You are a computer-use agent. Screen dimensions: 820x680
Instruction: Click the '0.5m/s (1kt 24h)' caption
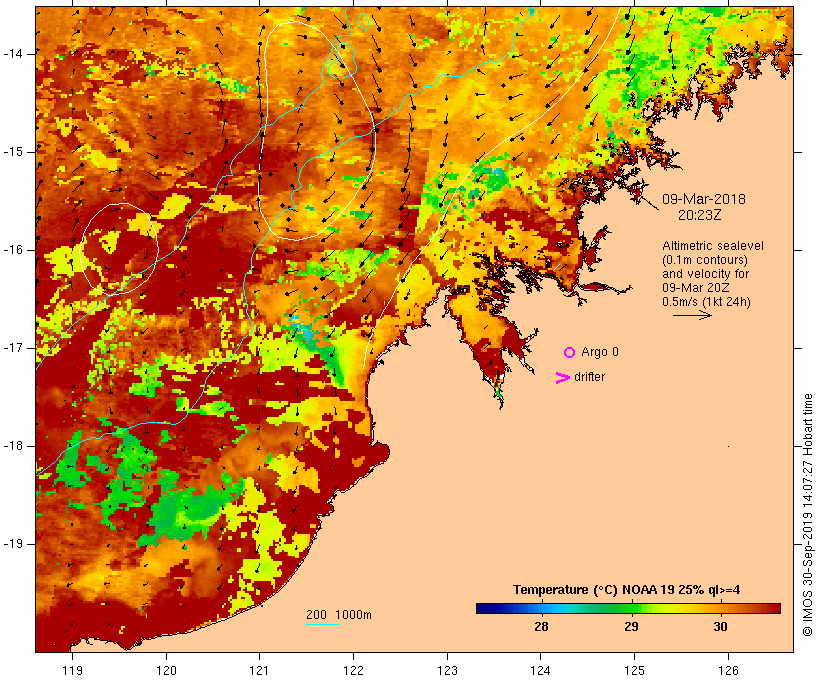pos(706,302)
